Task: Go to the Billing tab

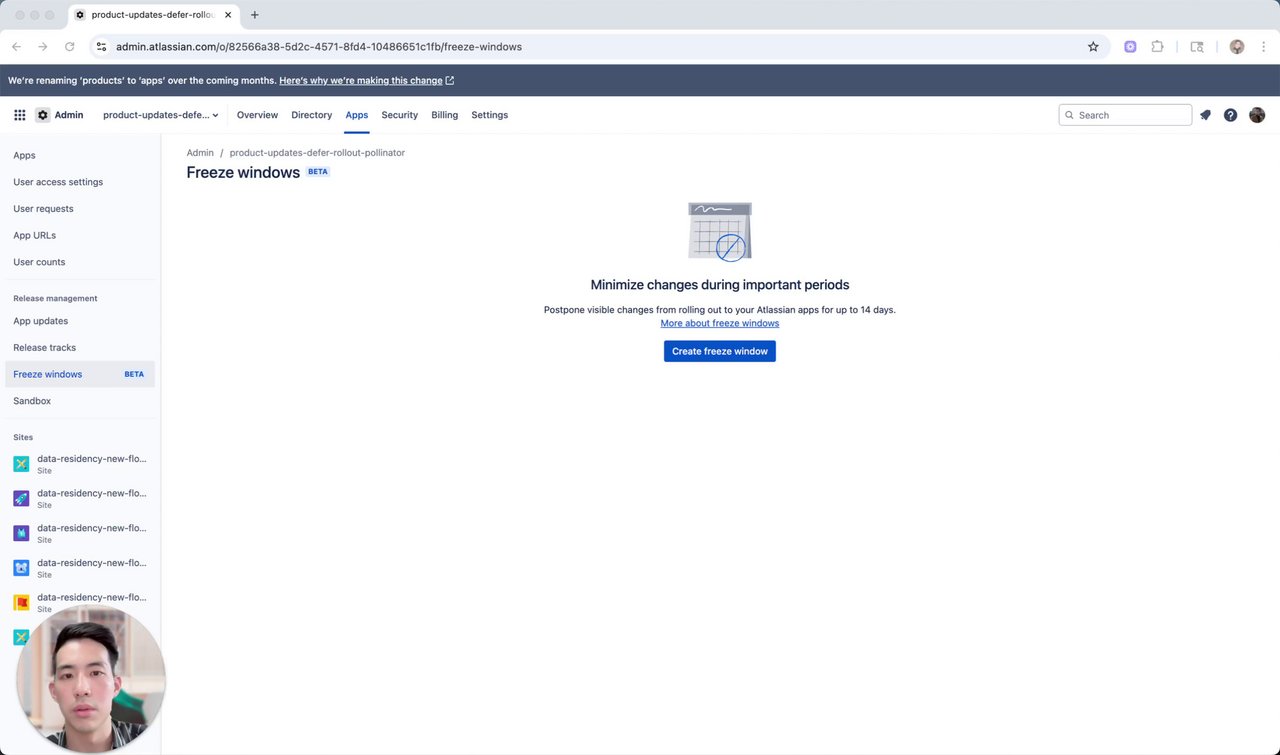Action: pyautogui.click(x=444, y=115)
